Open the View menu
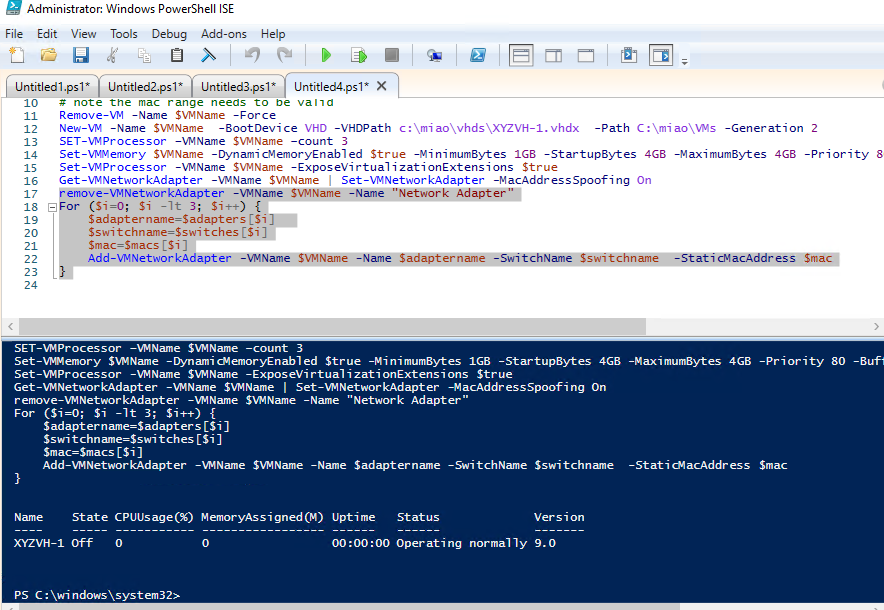 83,34
